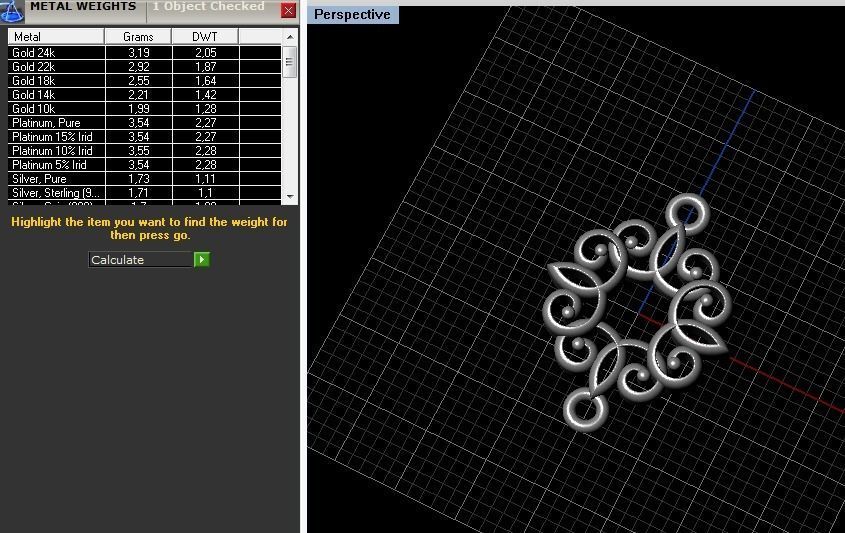
Task: Click the Metal Weights scale icon
Action: (x=11, y=10)
